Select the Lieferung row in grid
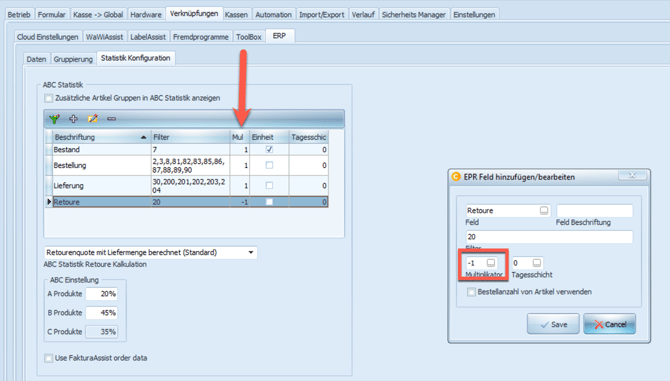 pyautogui.click(x=187, y=185)
